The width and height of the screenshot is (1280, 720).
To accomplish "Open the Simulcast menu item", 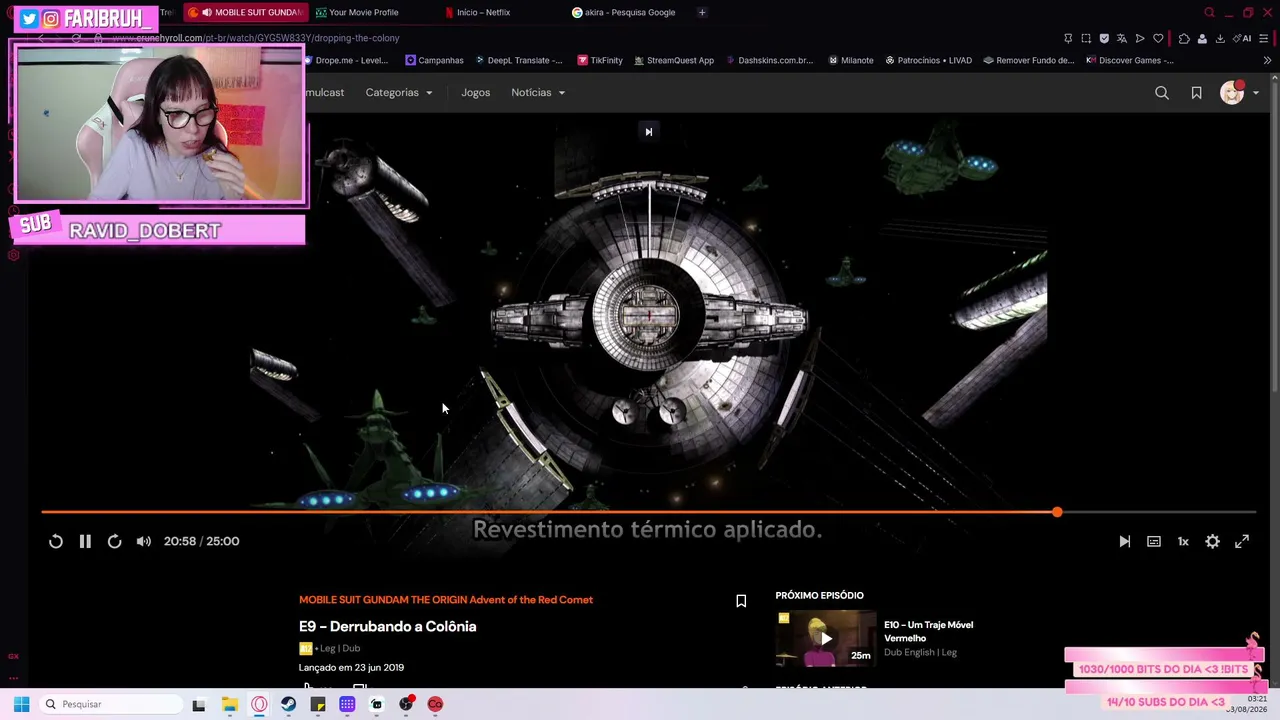I will click(324, 93).
